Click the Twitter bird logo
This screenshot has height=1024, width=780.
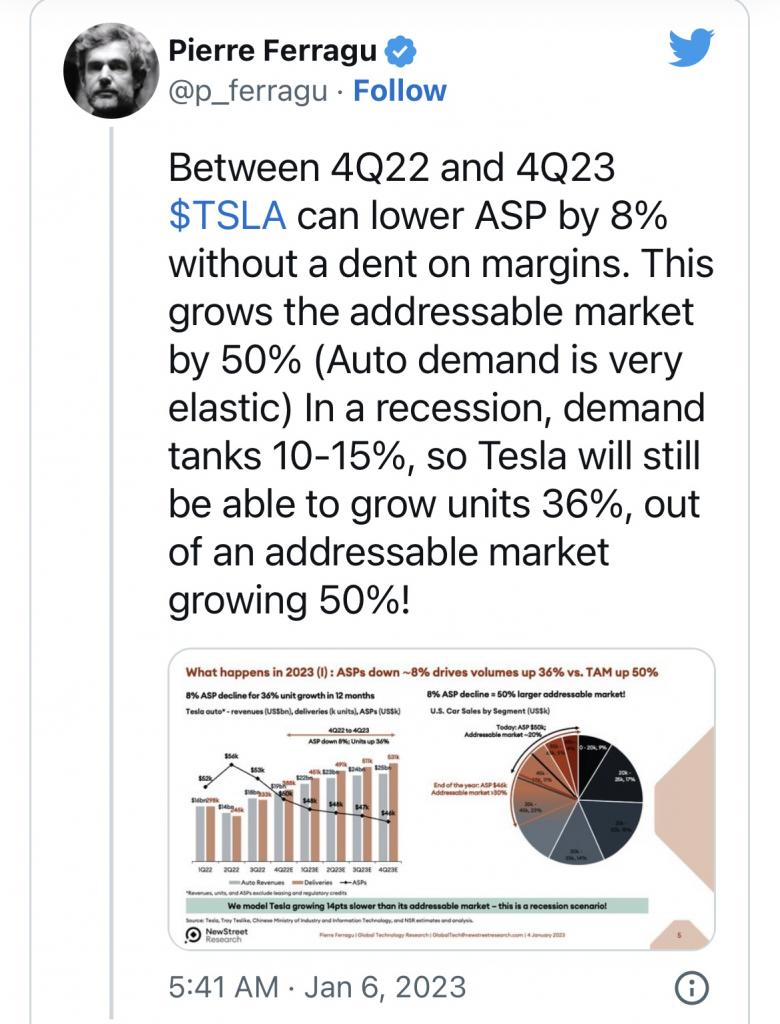click(691, 47)
